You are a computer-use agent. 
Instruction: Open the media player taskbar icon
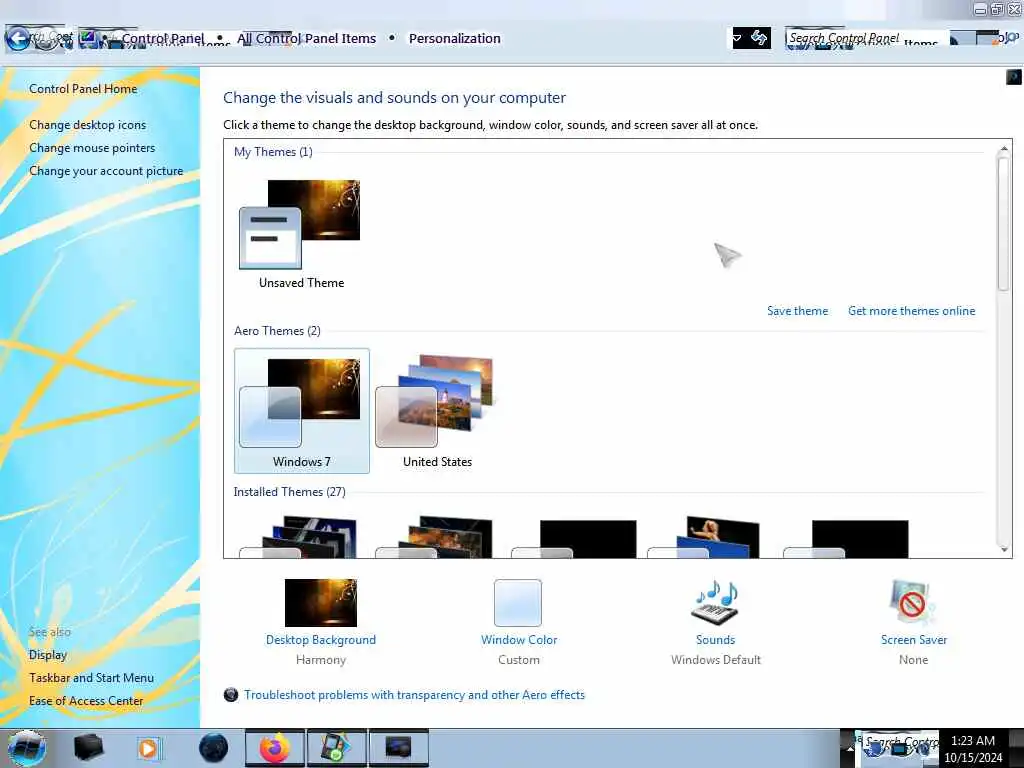click(x=148, y=748)
